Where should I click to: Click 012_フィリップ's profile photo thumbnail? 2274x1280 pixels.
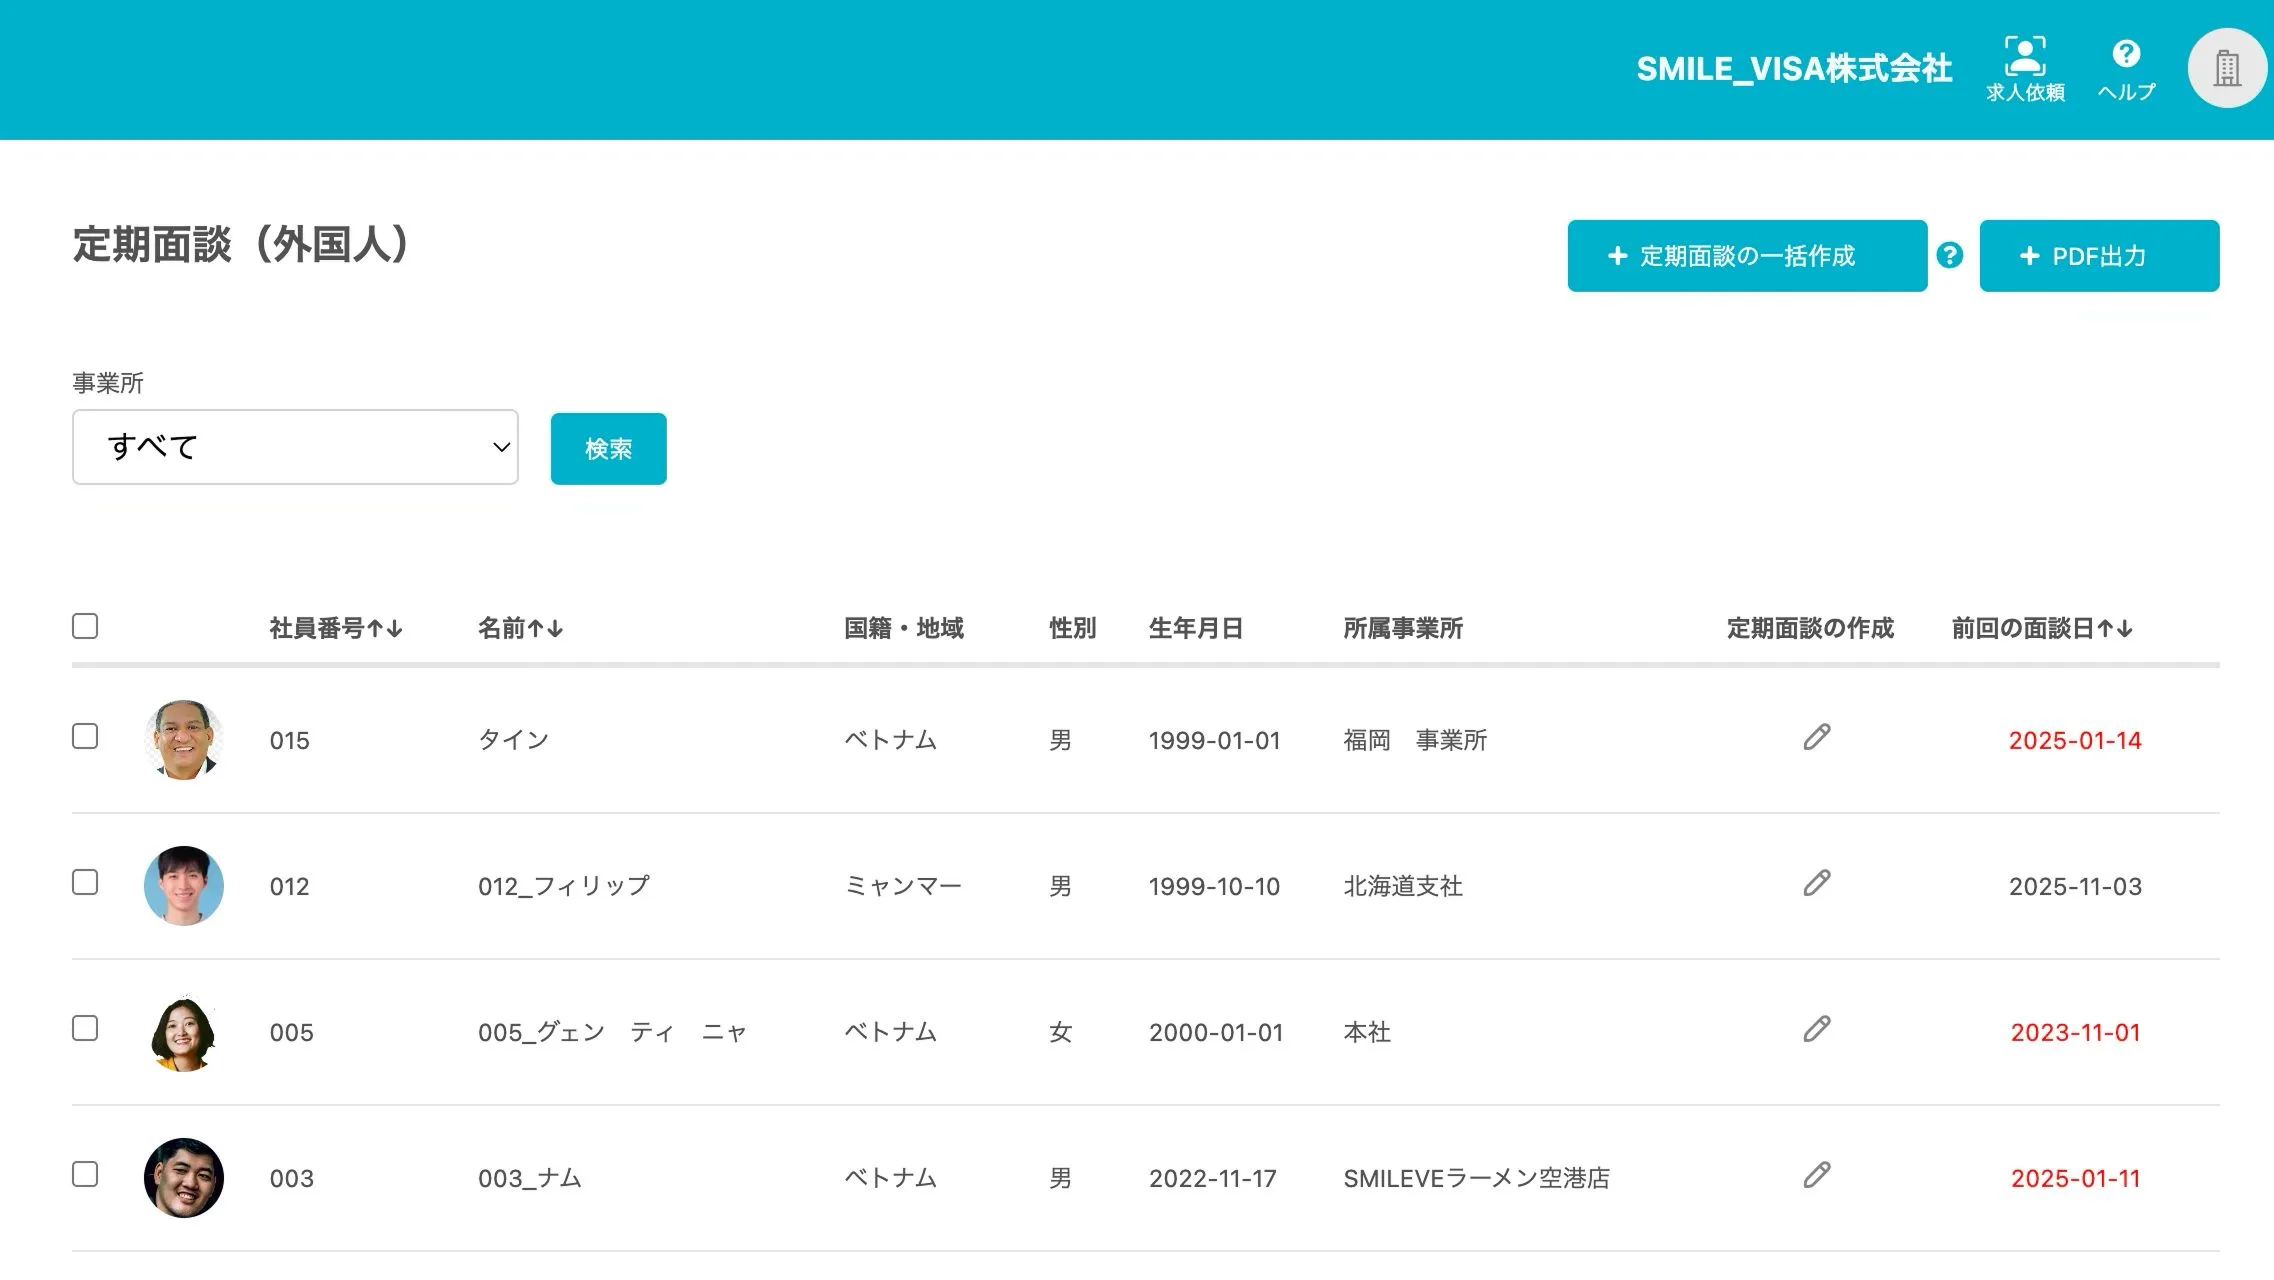tap(184, 884)
